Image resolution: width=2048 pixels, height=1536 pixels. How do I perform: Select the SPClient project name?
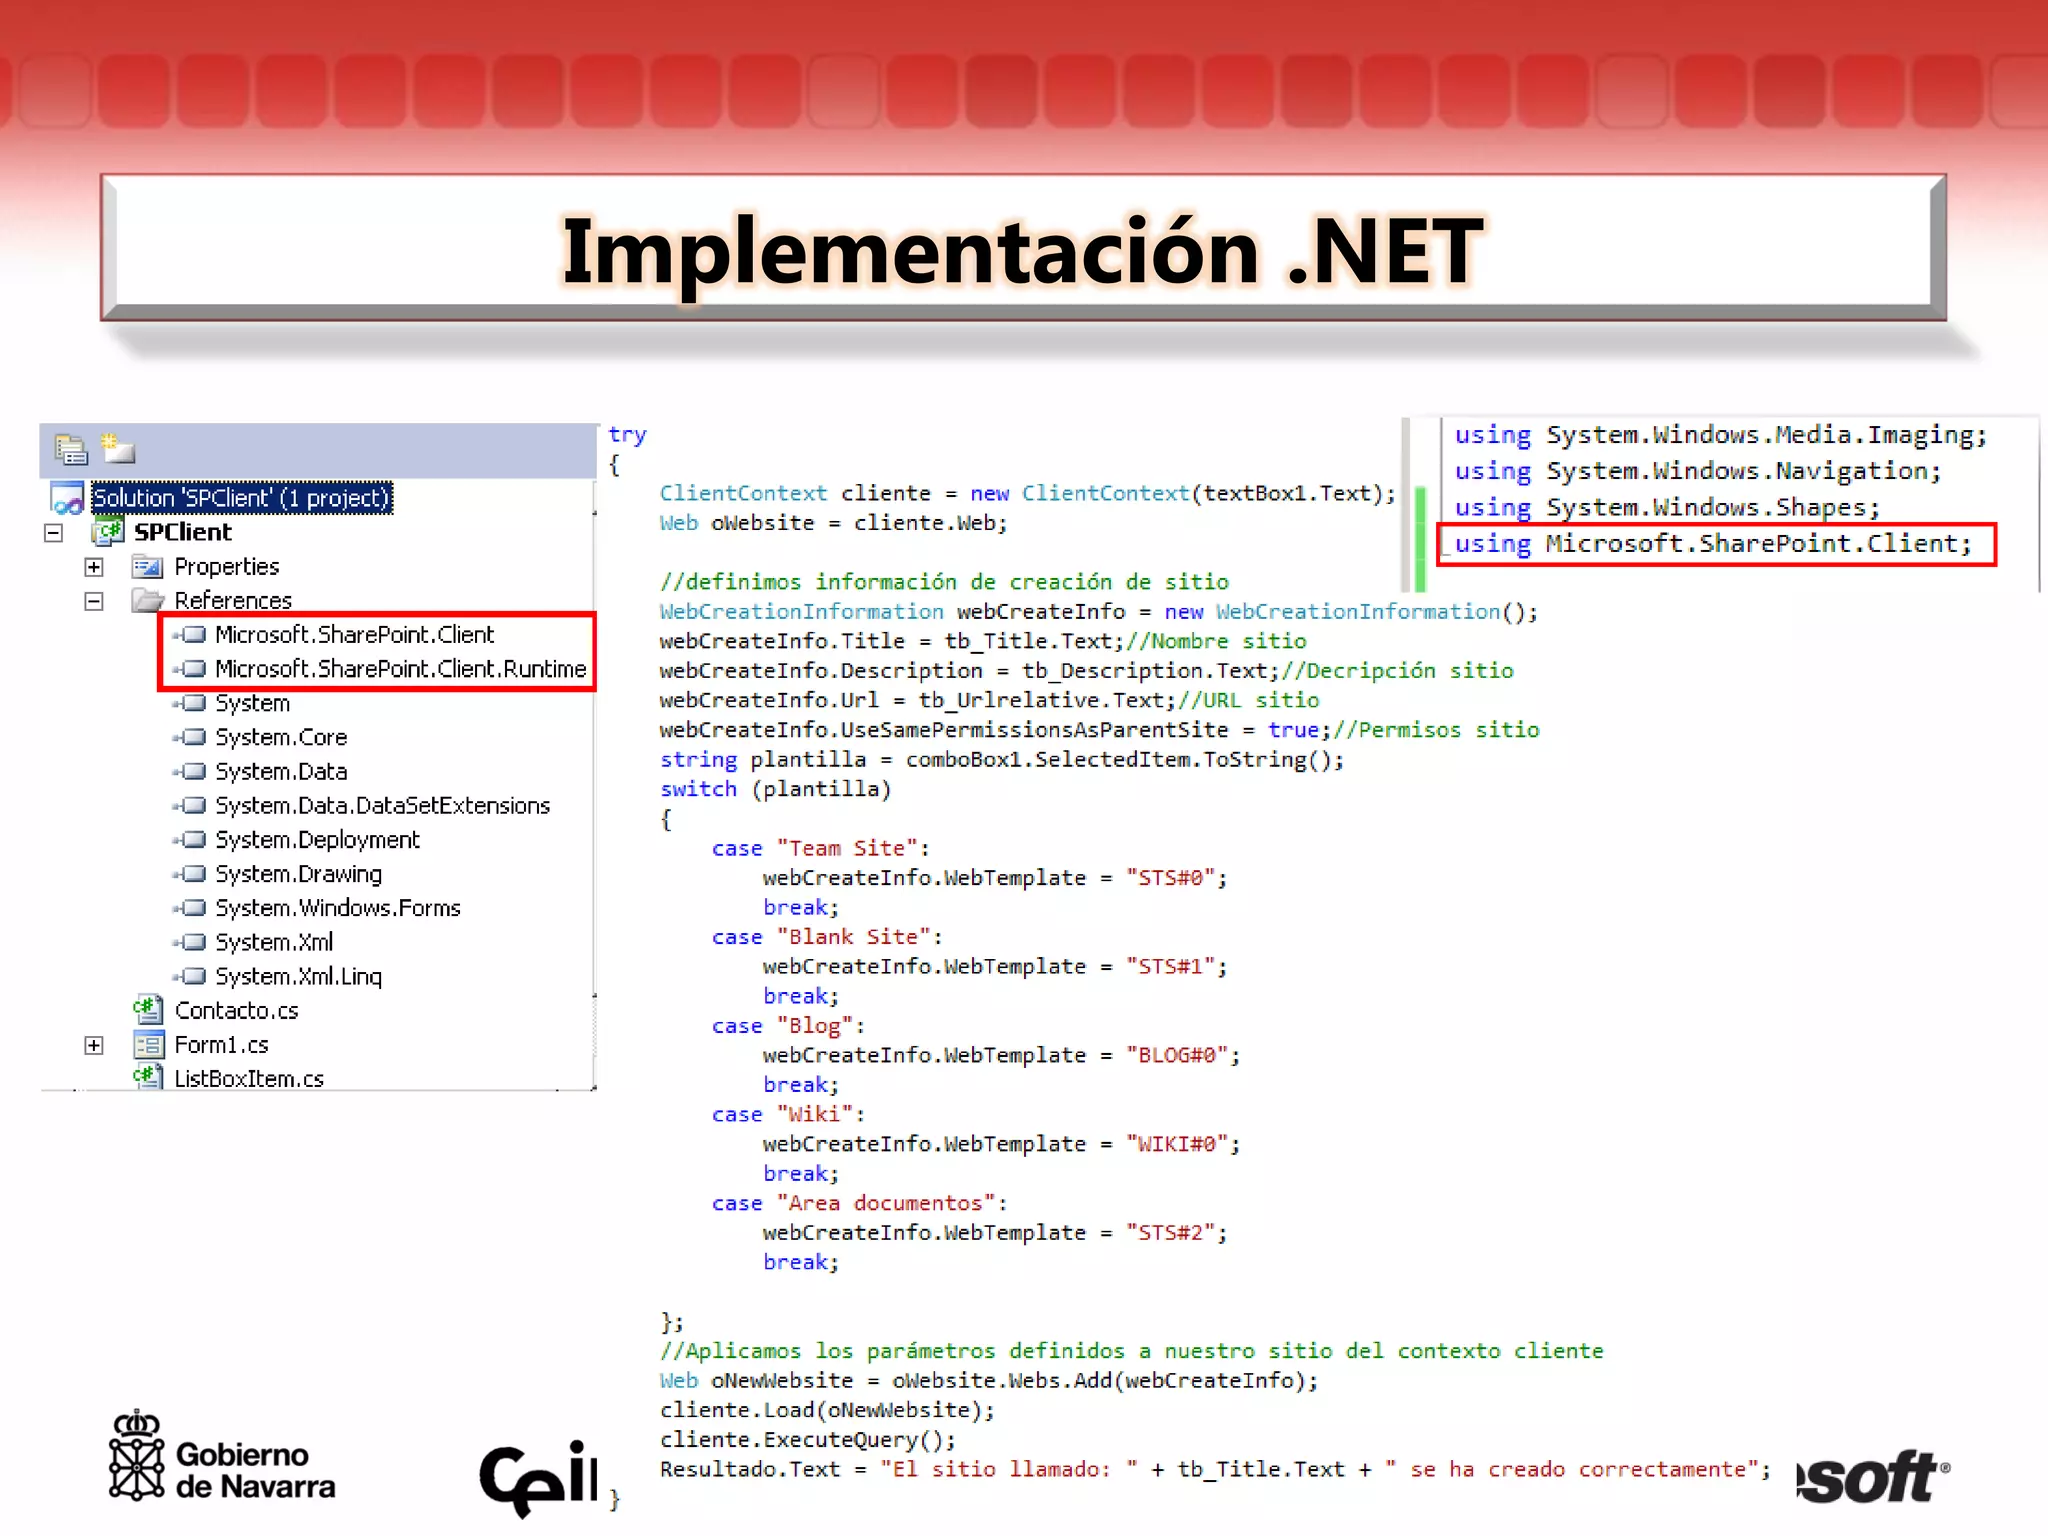[x=183, y=532]
